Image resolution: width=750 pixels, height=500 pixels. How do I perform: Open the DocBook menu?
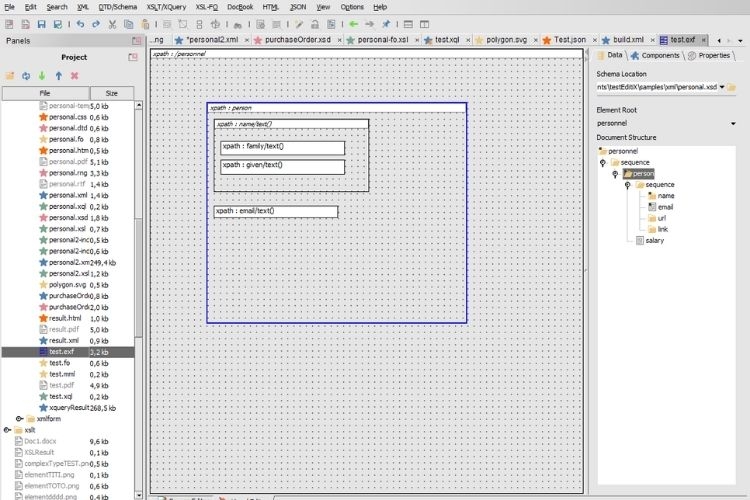240,7
